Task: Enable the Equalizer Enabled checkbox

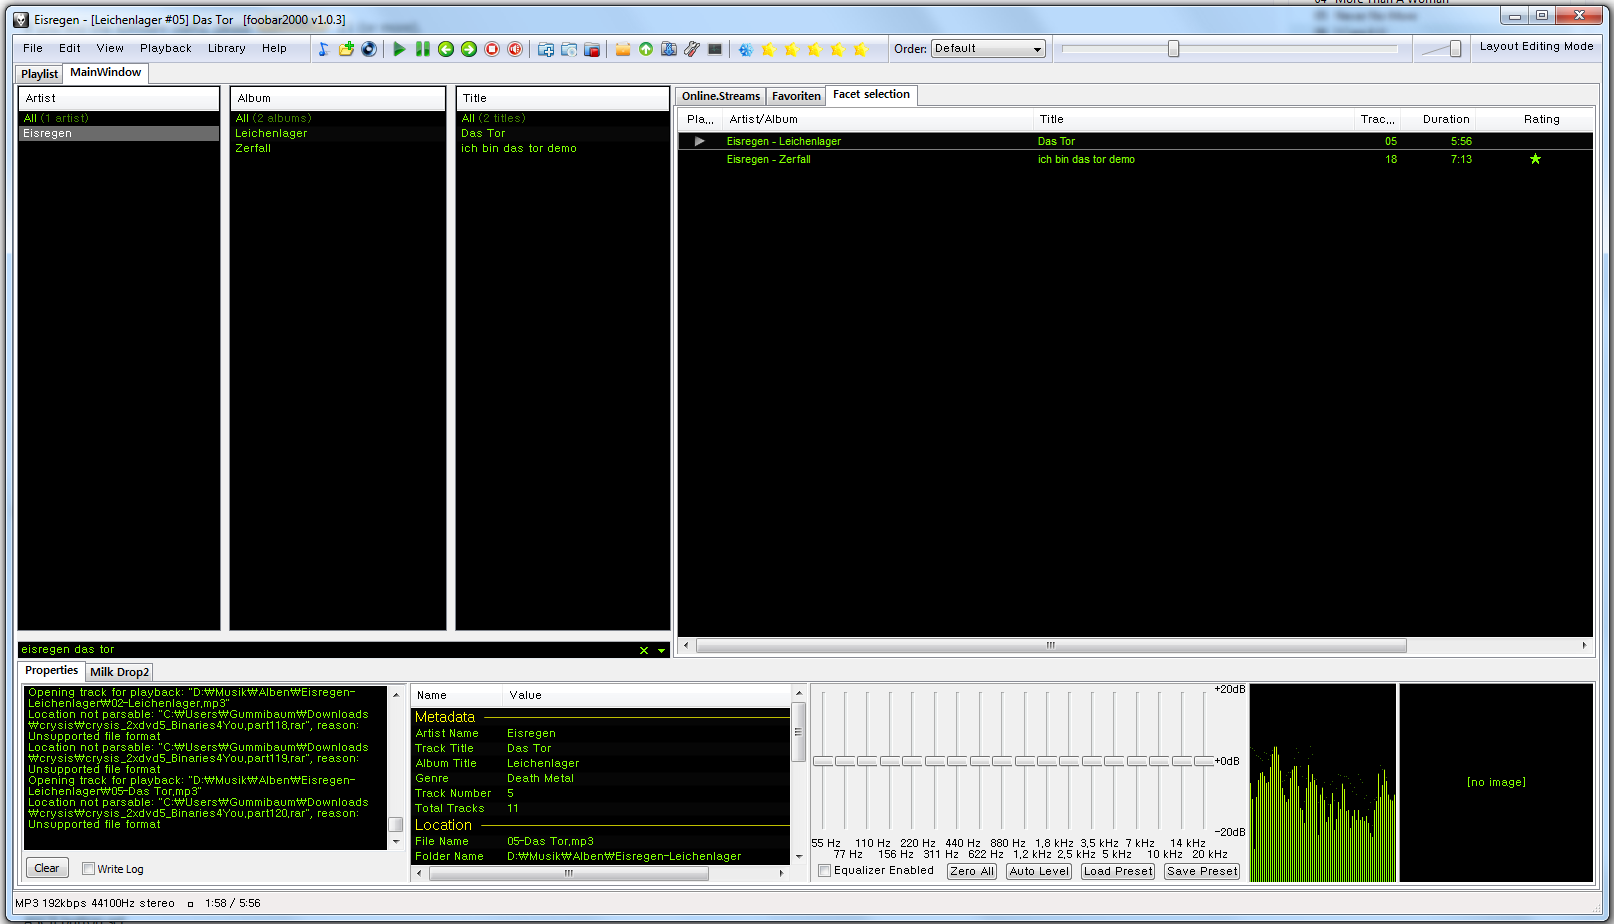Action: (x=825, y=871)
